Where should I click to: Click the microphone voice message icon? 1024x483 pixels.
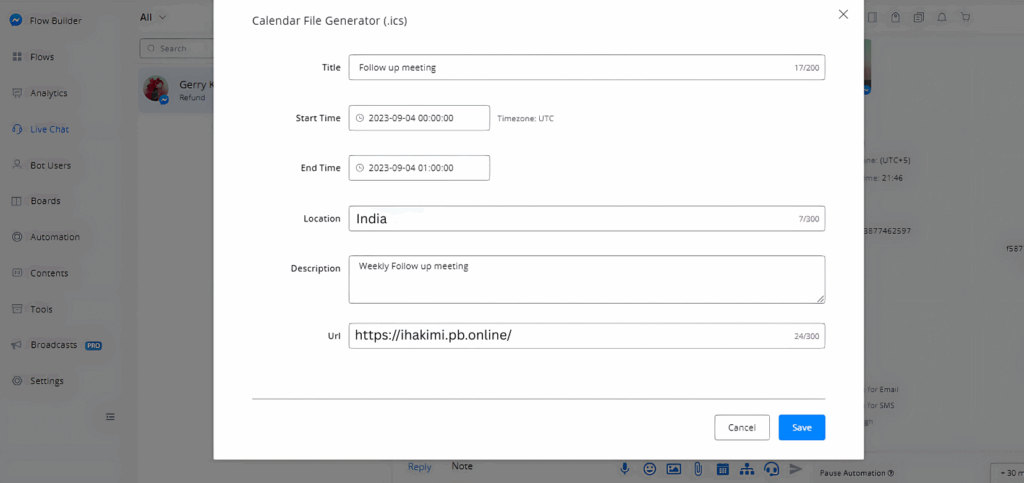(x=626, y=468)
